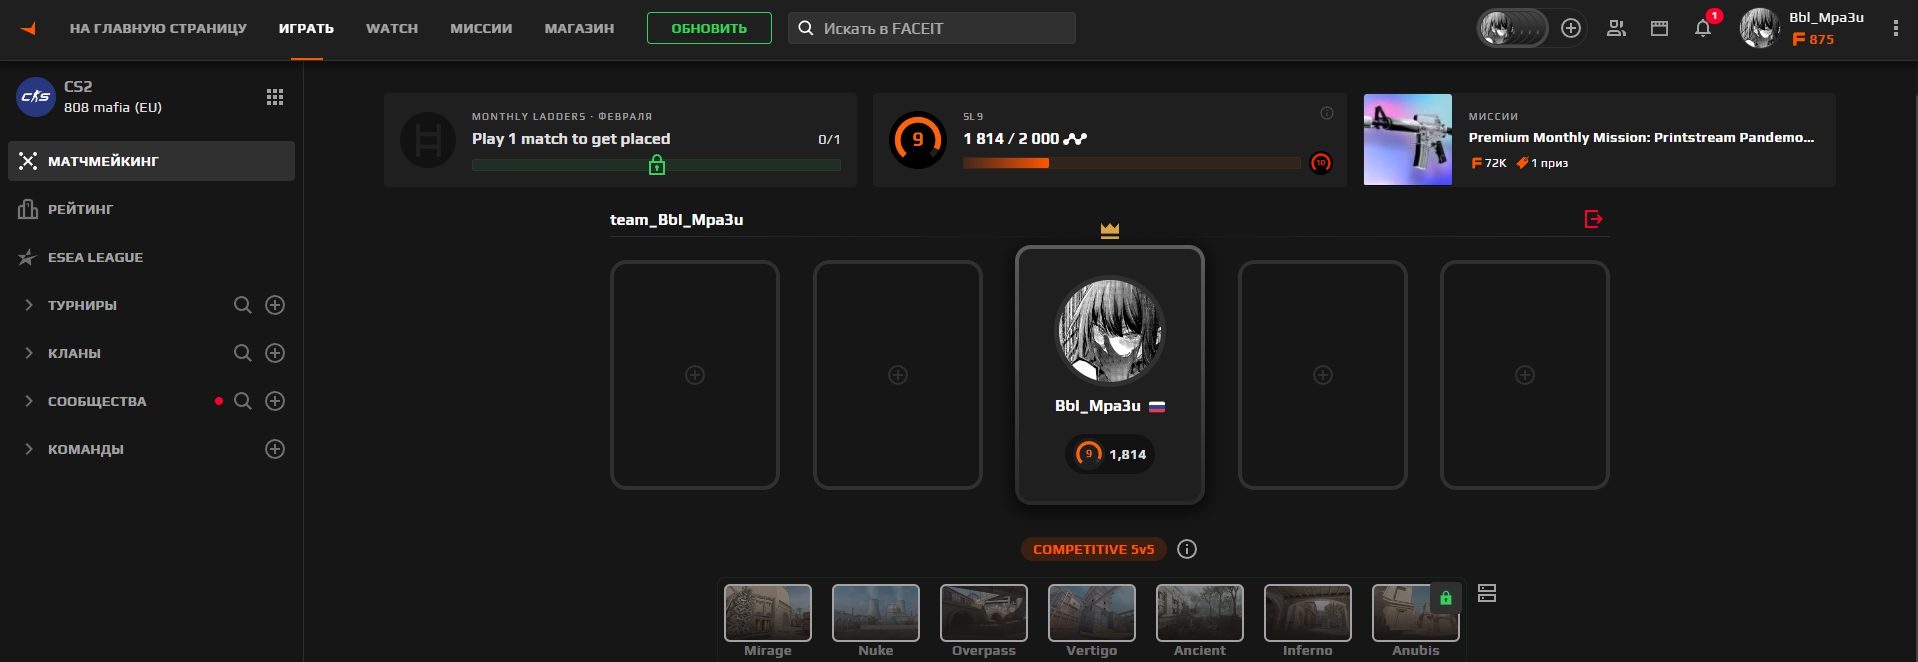This screenshot has width=1918, height=662.
Task: Click the crown leader icon above the player card
Action: click(1110, 231)
